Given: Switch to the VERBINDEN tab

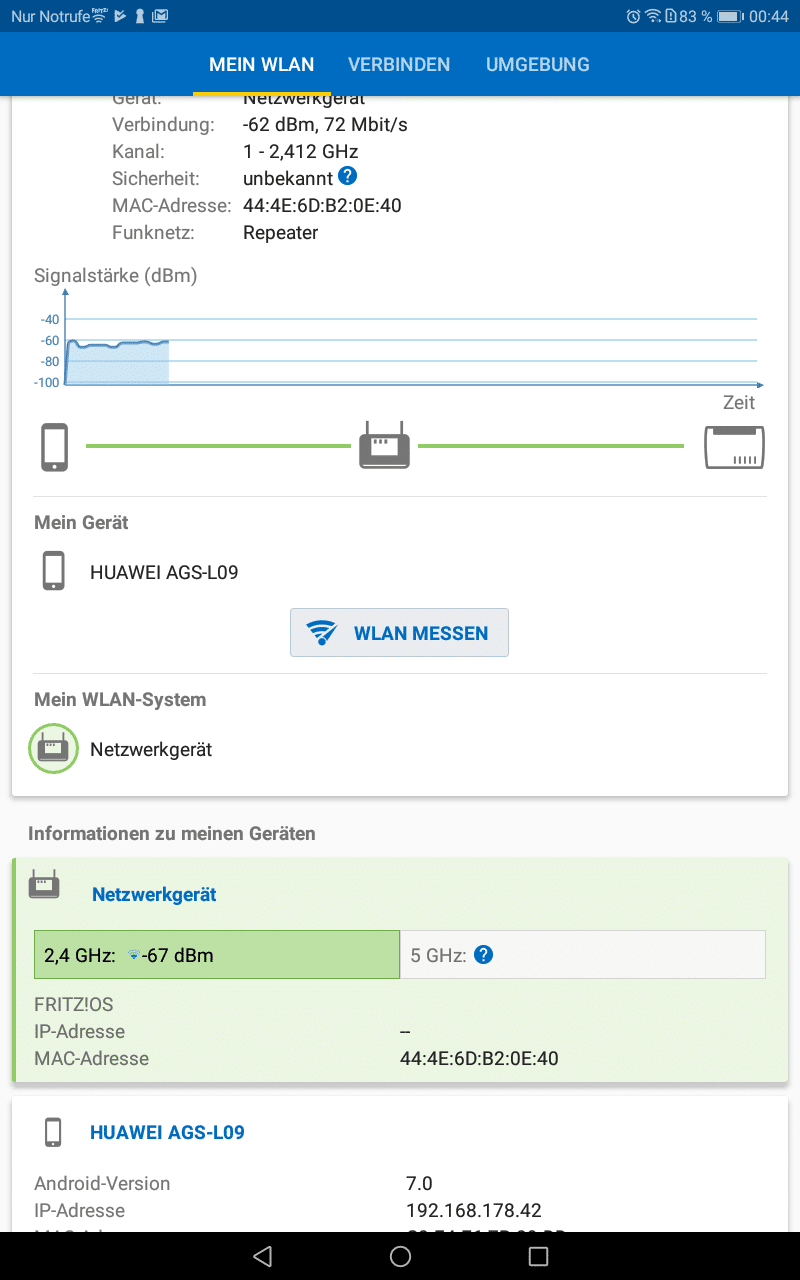Looking at the screenshot, I should click(x=399, y=65).
